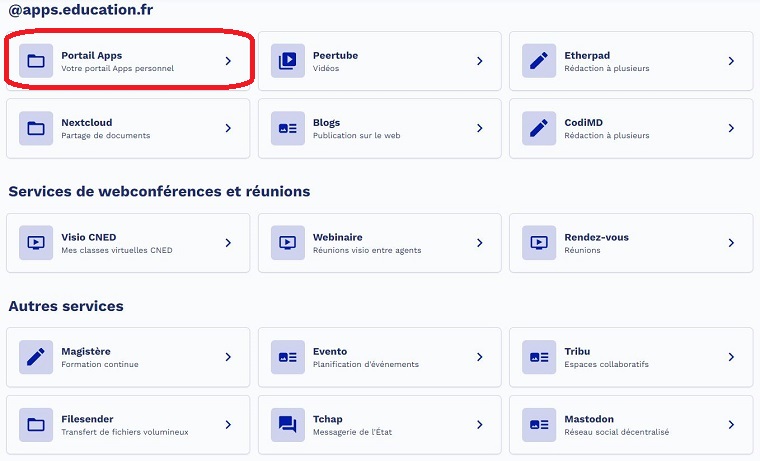Click 'Services de webconférences et réunions' heading
This screenshot has height=461, width=760.
[x=159, y=191]
